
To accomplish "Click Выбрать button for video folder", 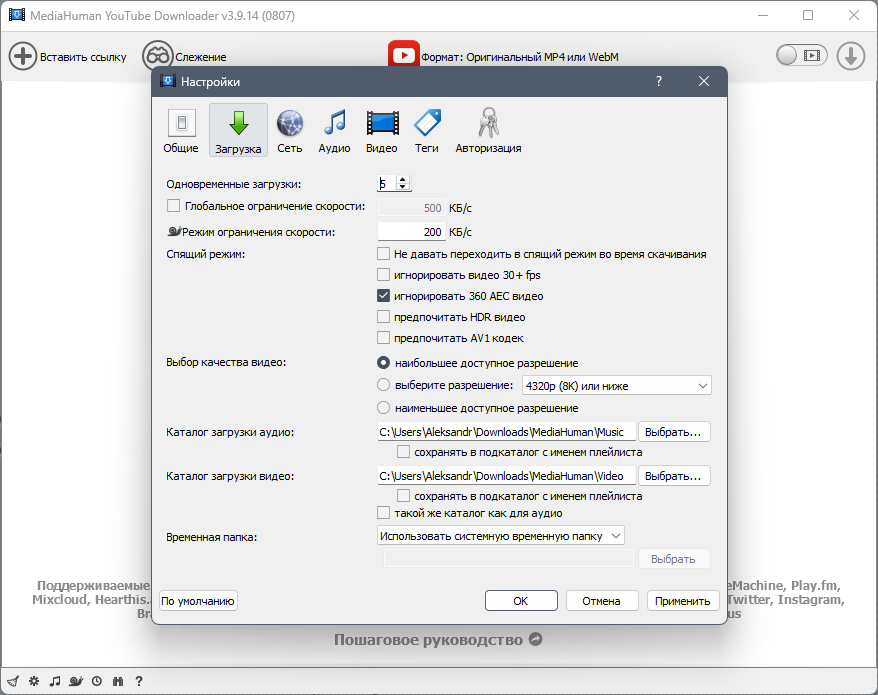I will pyautogui.click(x=674, y=476).
